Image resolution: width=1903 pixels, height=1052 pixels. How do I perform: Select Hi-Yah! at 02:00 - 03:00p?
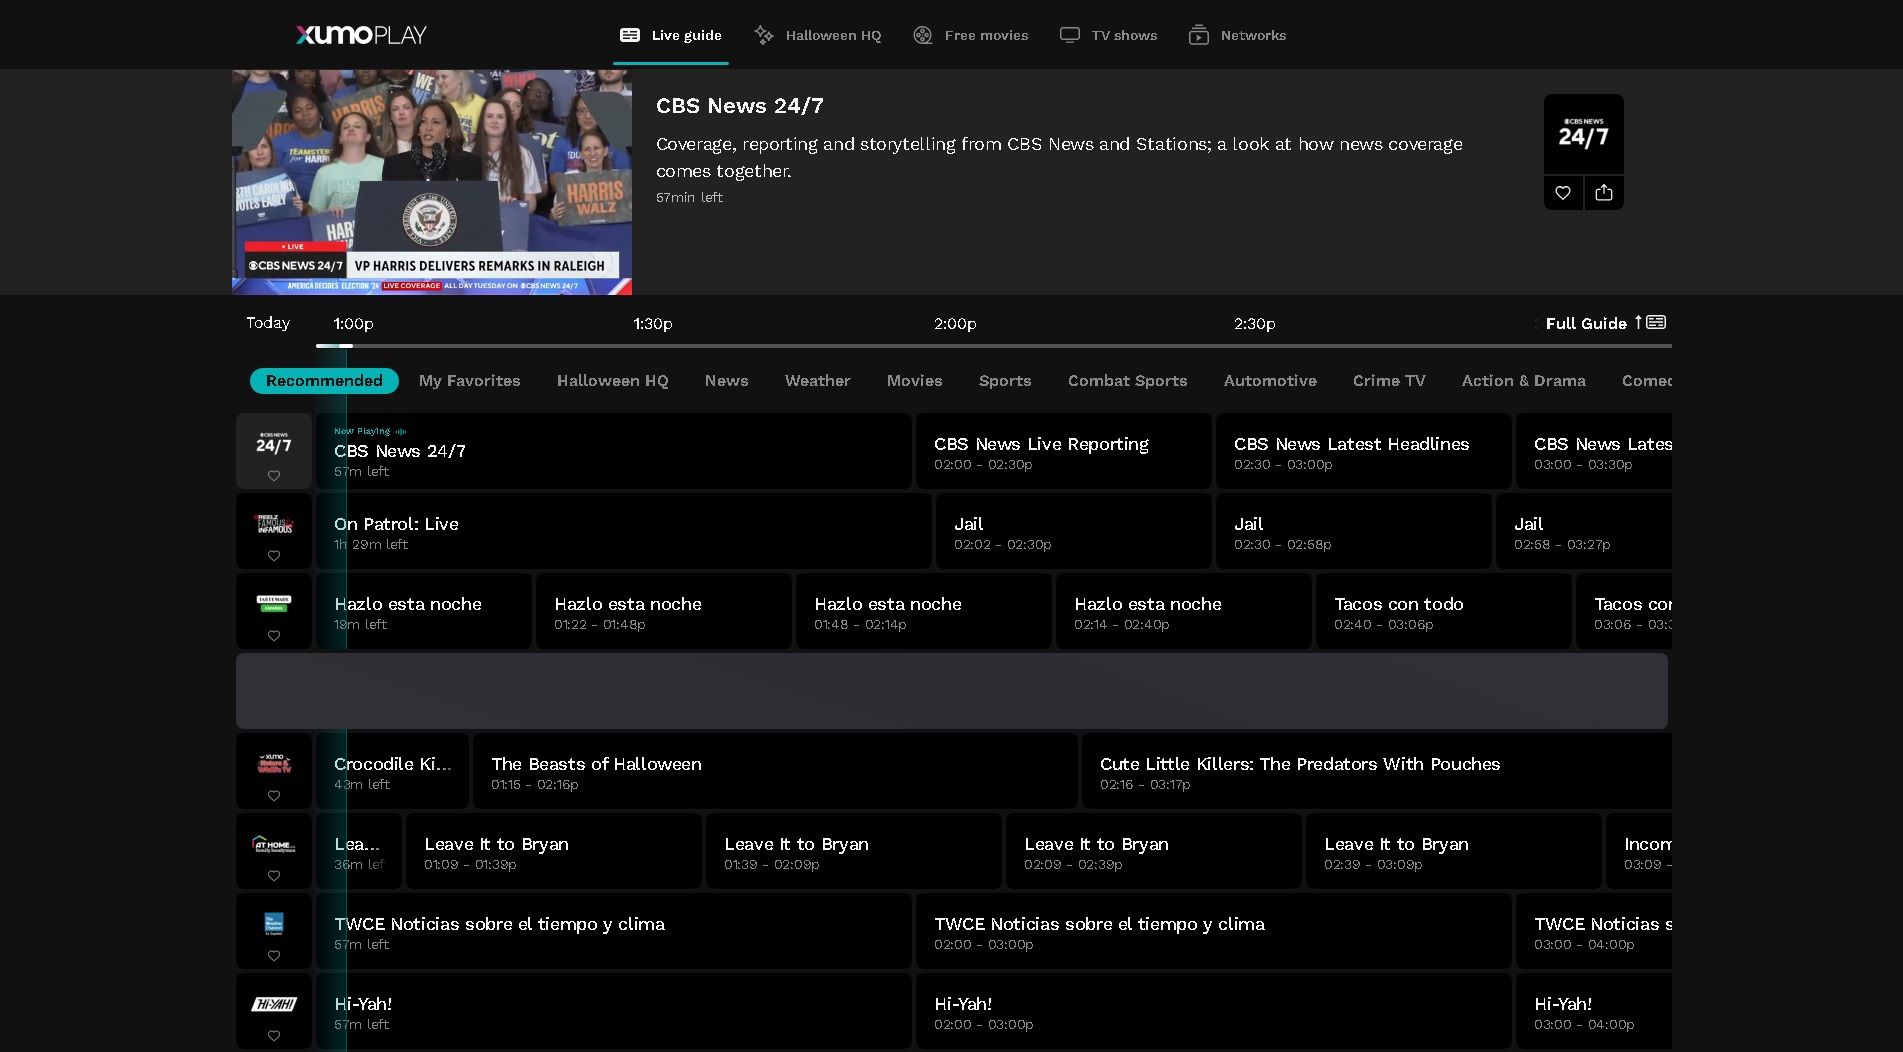coord(1214,1011)
